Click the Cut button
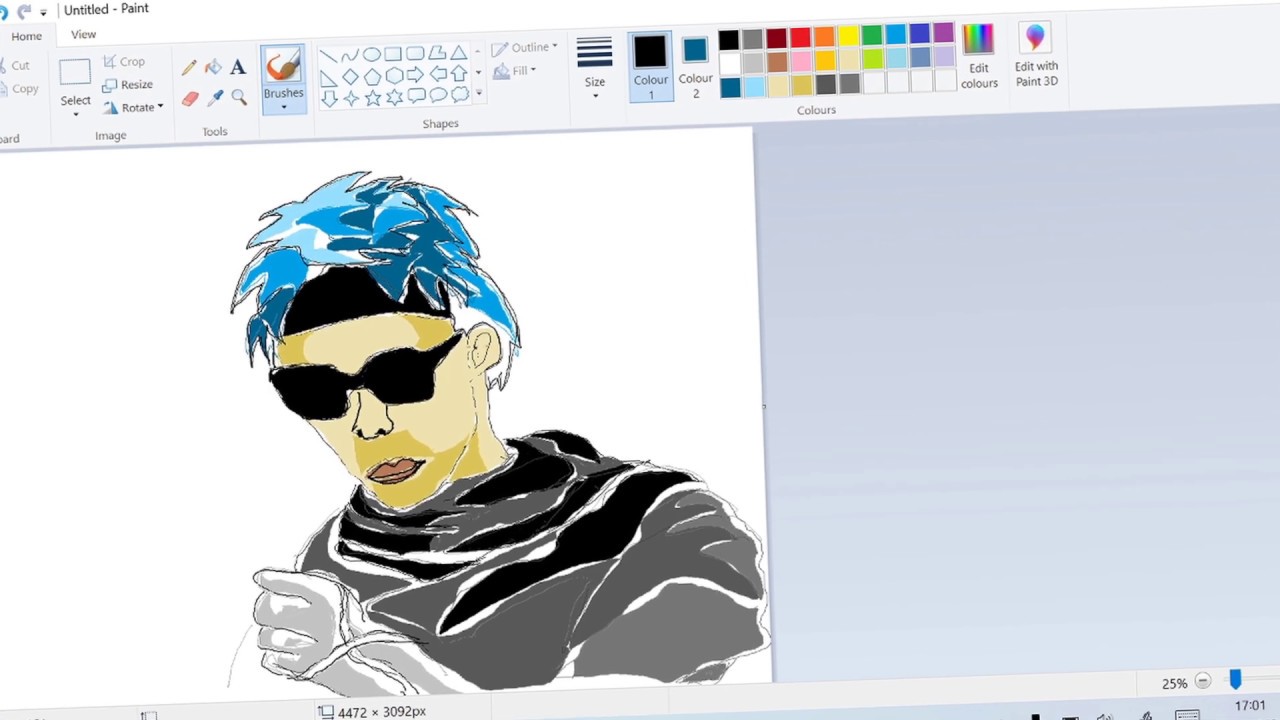This screenshot has height=720, width=1280. (15, 66)
